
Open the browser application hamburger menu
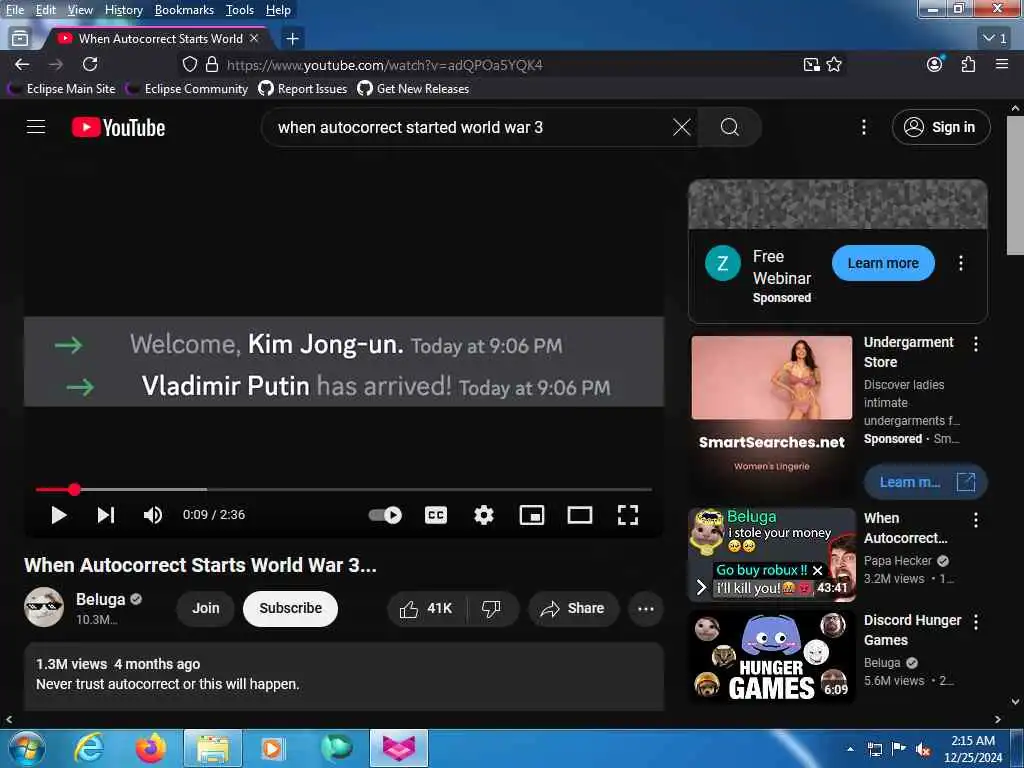coord(1002,64)
